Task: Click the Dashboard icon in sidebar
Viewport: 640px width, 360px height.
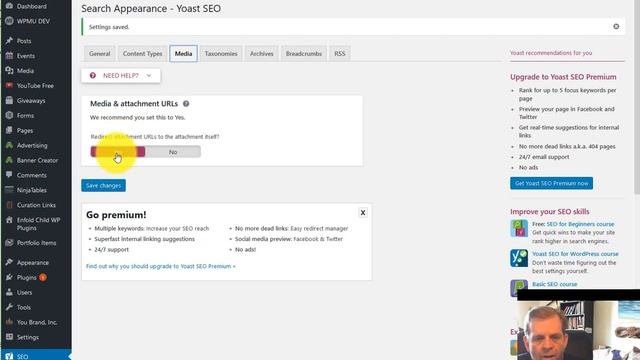Action: pyautogui.click(x=9, y=6)
